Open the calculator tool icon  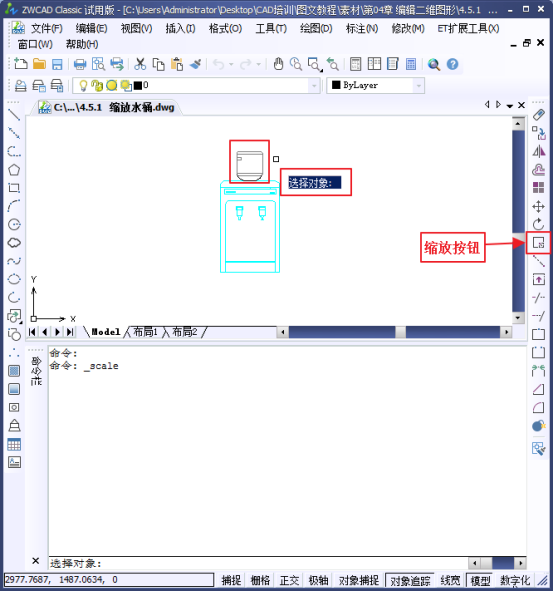click(411, 64)
